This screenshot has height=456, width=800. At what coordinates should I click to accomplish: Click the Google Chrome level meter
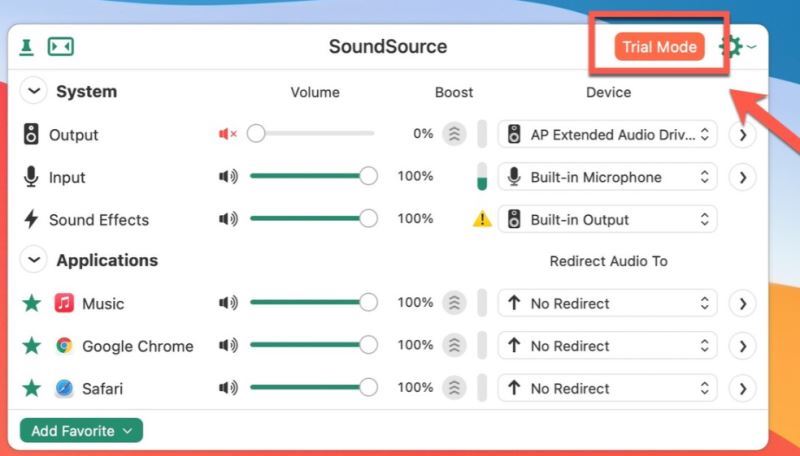(x=482, y=345)
